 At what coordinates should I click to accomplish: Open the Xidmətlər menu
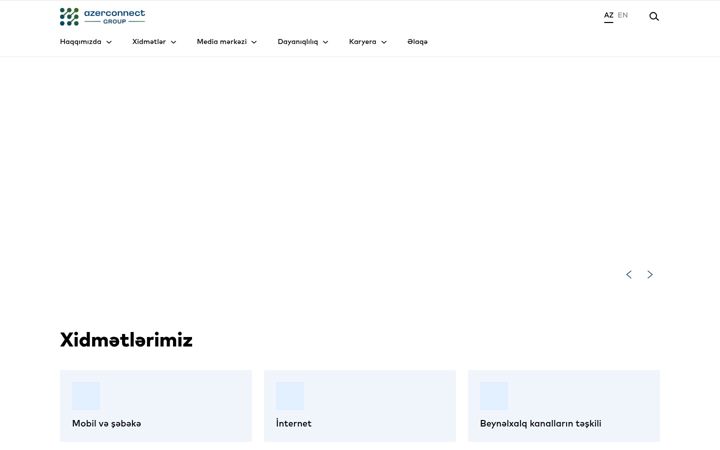(x=149, y=42)
